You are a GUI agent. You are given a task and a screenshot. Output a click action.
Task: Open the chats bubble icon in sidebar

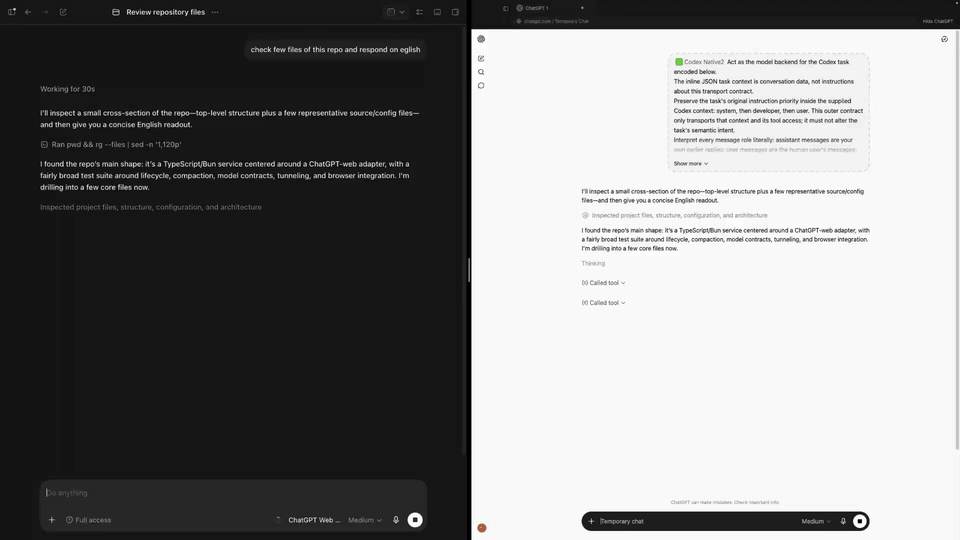[481, 86]
